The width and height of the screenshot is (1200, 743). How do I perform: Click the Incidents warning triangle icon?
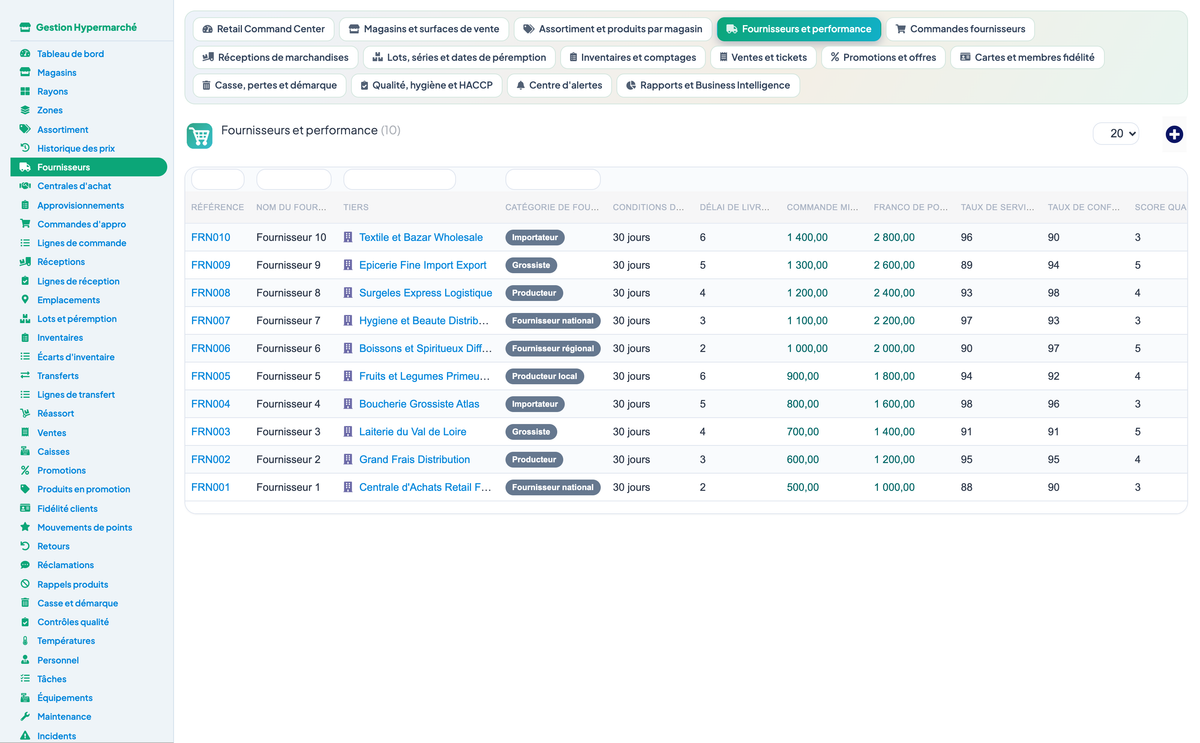point(25,736)
